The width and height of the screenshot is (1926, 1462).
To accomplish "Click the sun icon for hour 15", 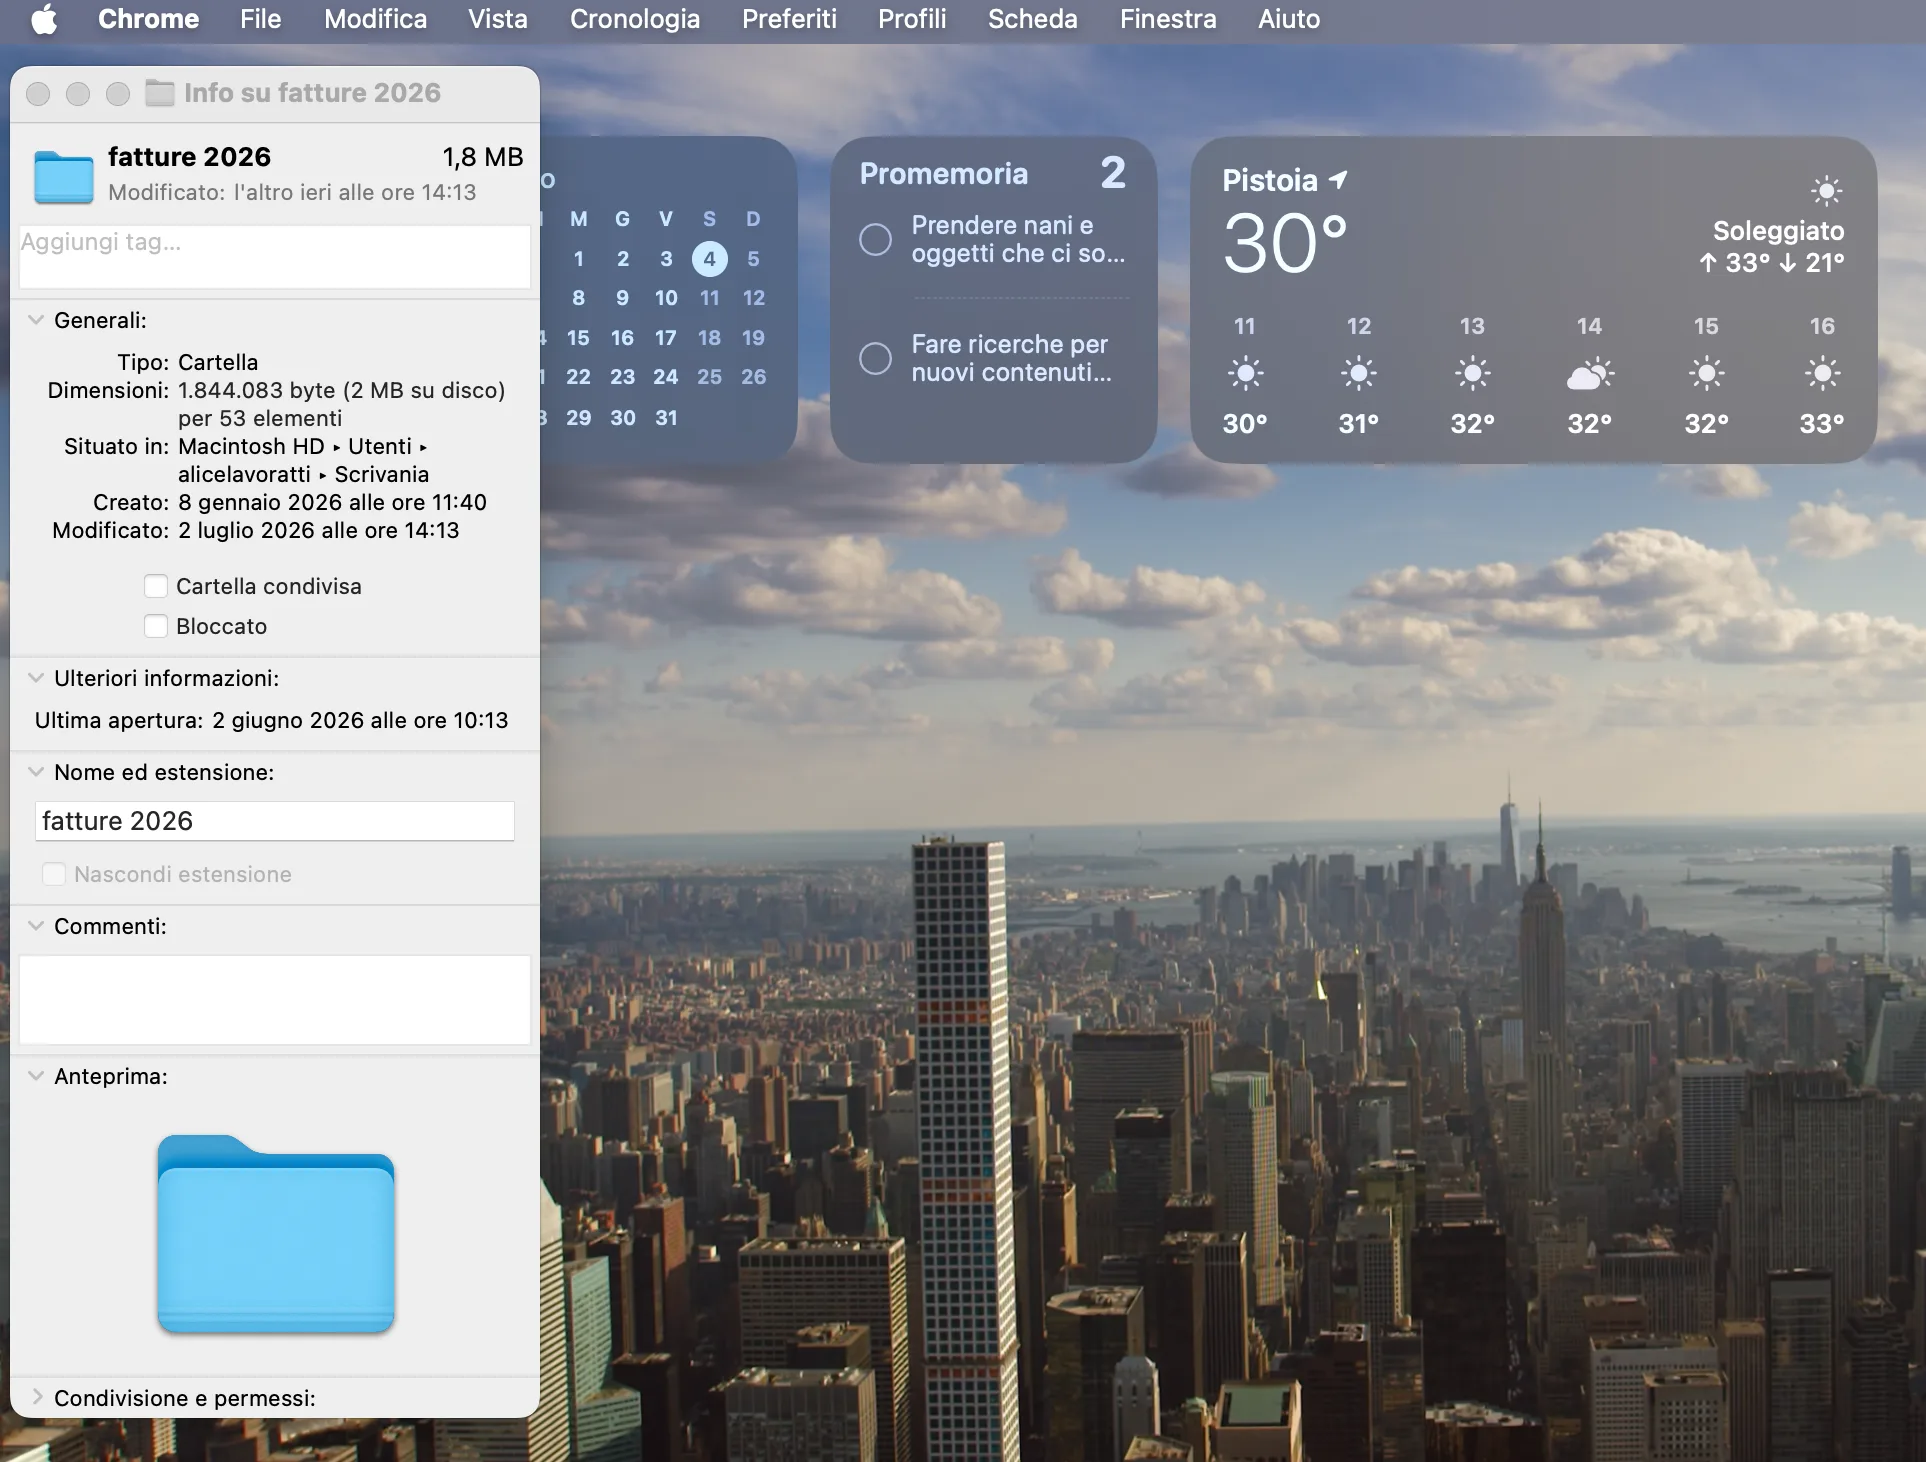I will pyautogui.click(x=1706, y=374).
